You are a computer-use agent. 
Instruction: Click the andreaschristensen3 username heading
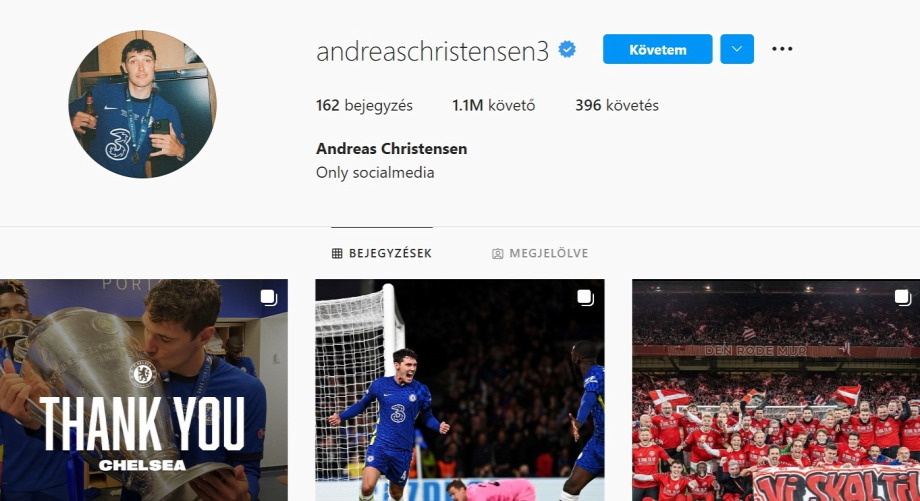point(432,52)
